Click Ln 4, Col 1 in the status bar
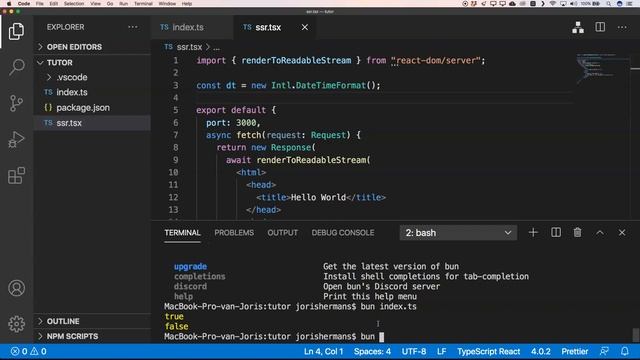640x360 pixels. point(323,351)
